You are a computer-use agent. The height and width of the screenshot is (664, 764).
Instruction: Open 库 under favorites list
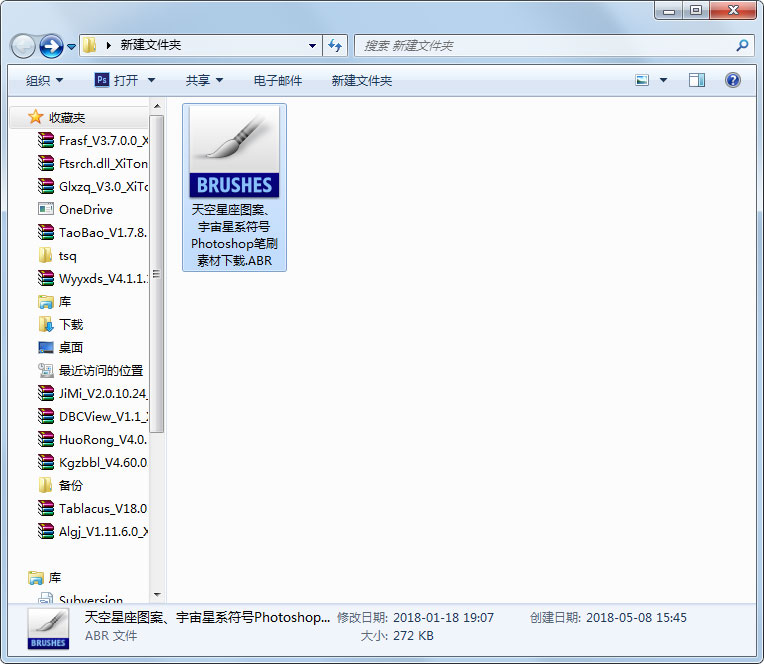tap(55, 302)
